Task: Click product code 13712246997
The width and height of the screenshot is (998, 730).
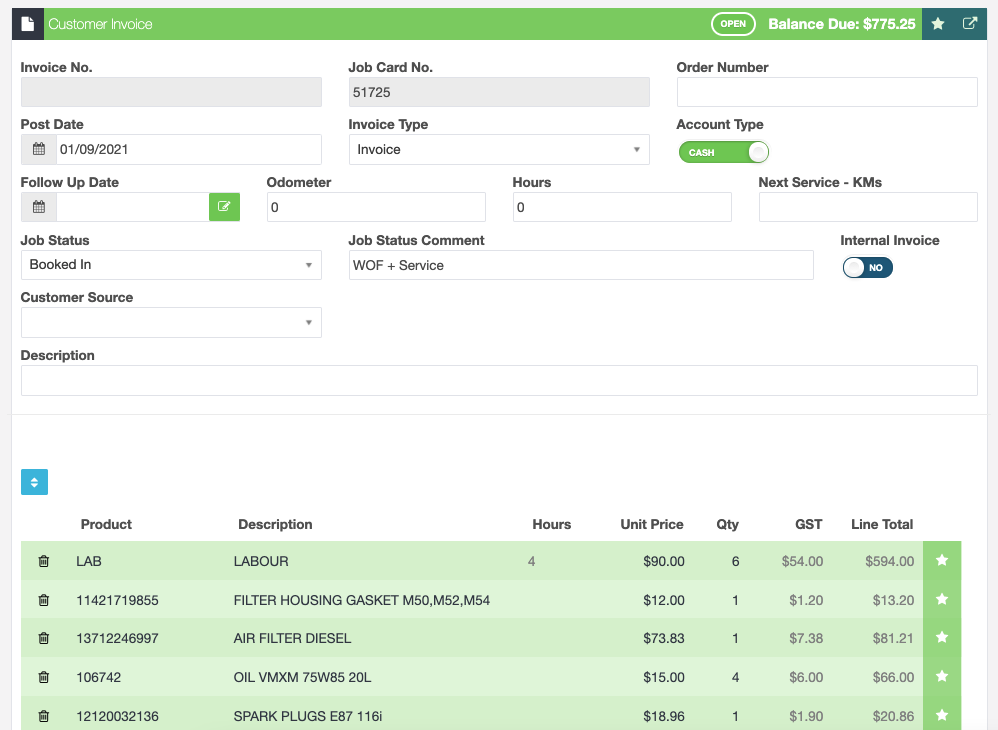Action: [117, 638]
